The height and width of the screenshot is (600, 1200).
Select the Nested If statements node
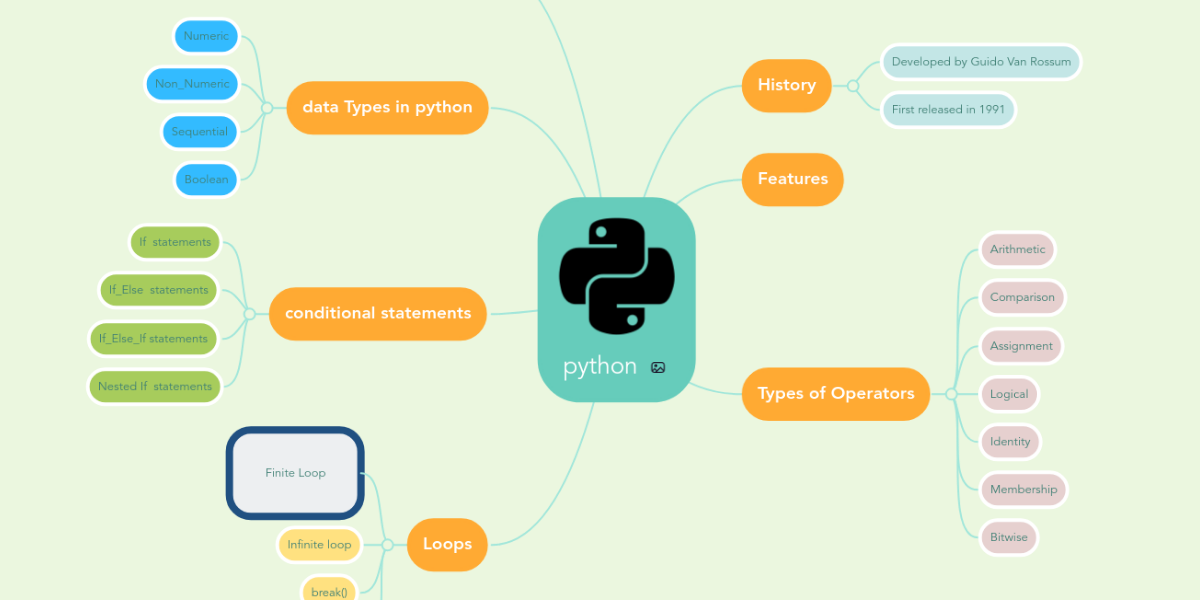[155, 386]
